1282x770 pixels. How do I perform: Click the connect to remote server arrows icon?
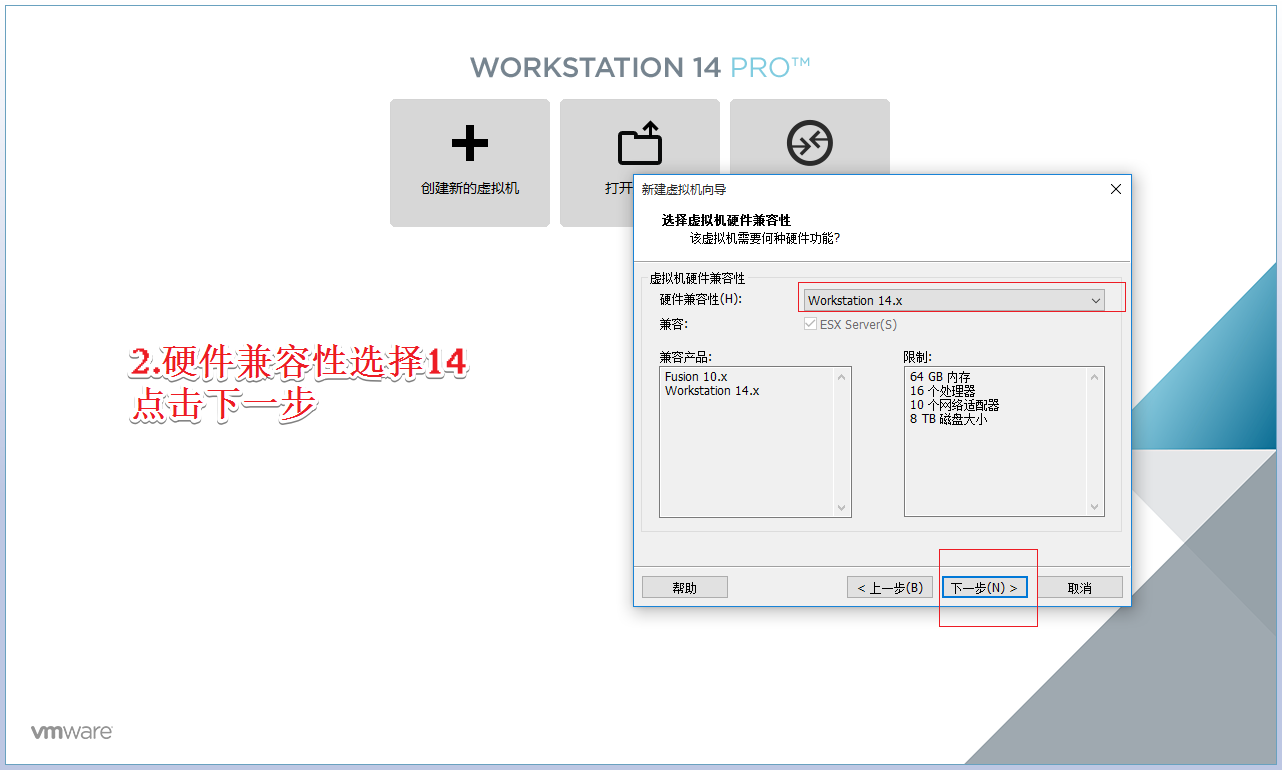pyautogui.click(x=809, y=143)
